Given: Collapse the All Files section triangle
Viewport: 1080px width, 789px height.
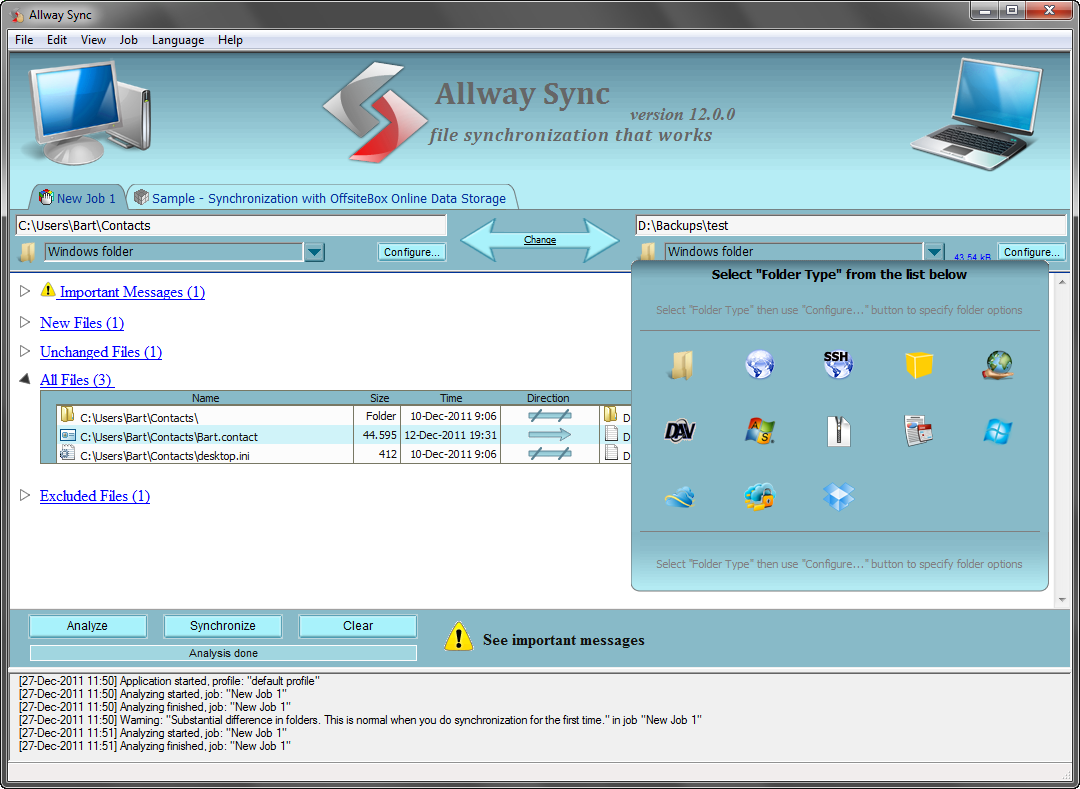Looking at the screenshot, I should (x=25, y=379).
